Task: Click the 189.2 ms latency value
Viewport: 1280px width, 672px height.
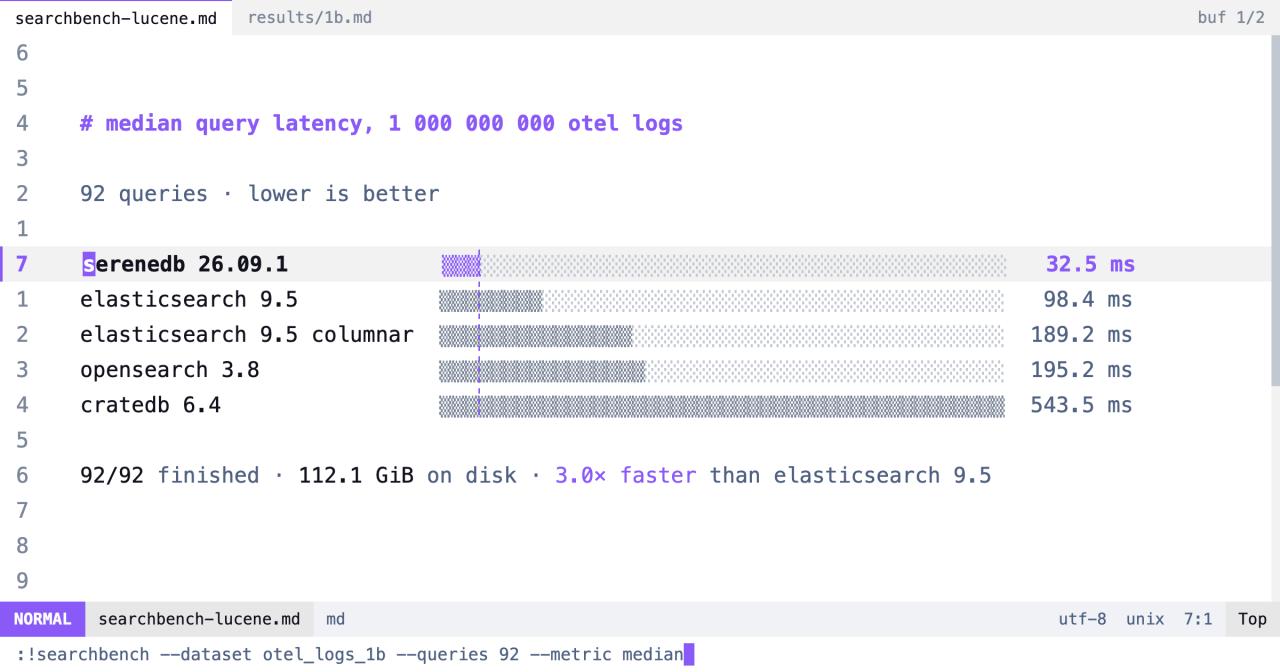Action: tap(1082, 335)
